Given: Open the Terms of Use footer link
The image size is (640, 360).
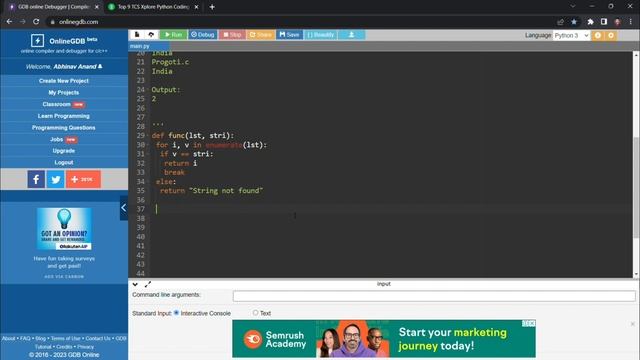Looking at the screenshot, I should 65,338.
